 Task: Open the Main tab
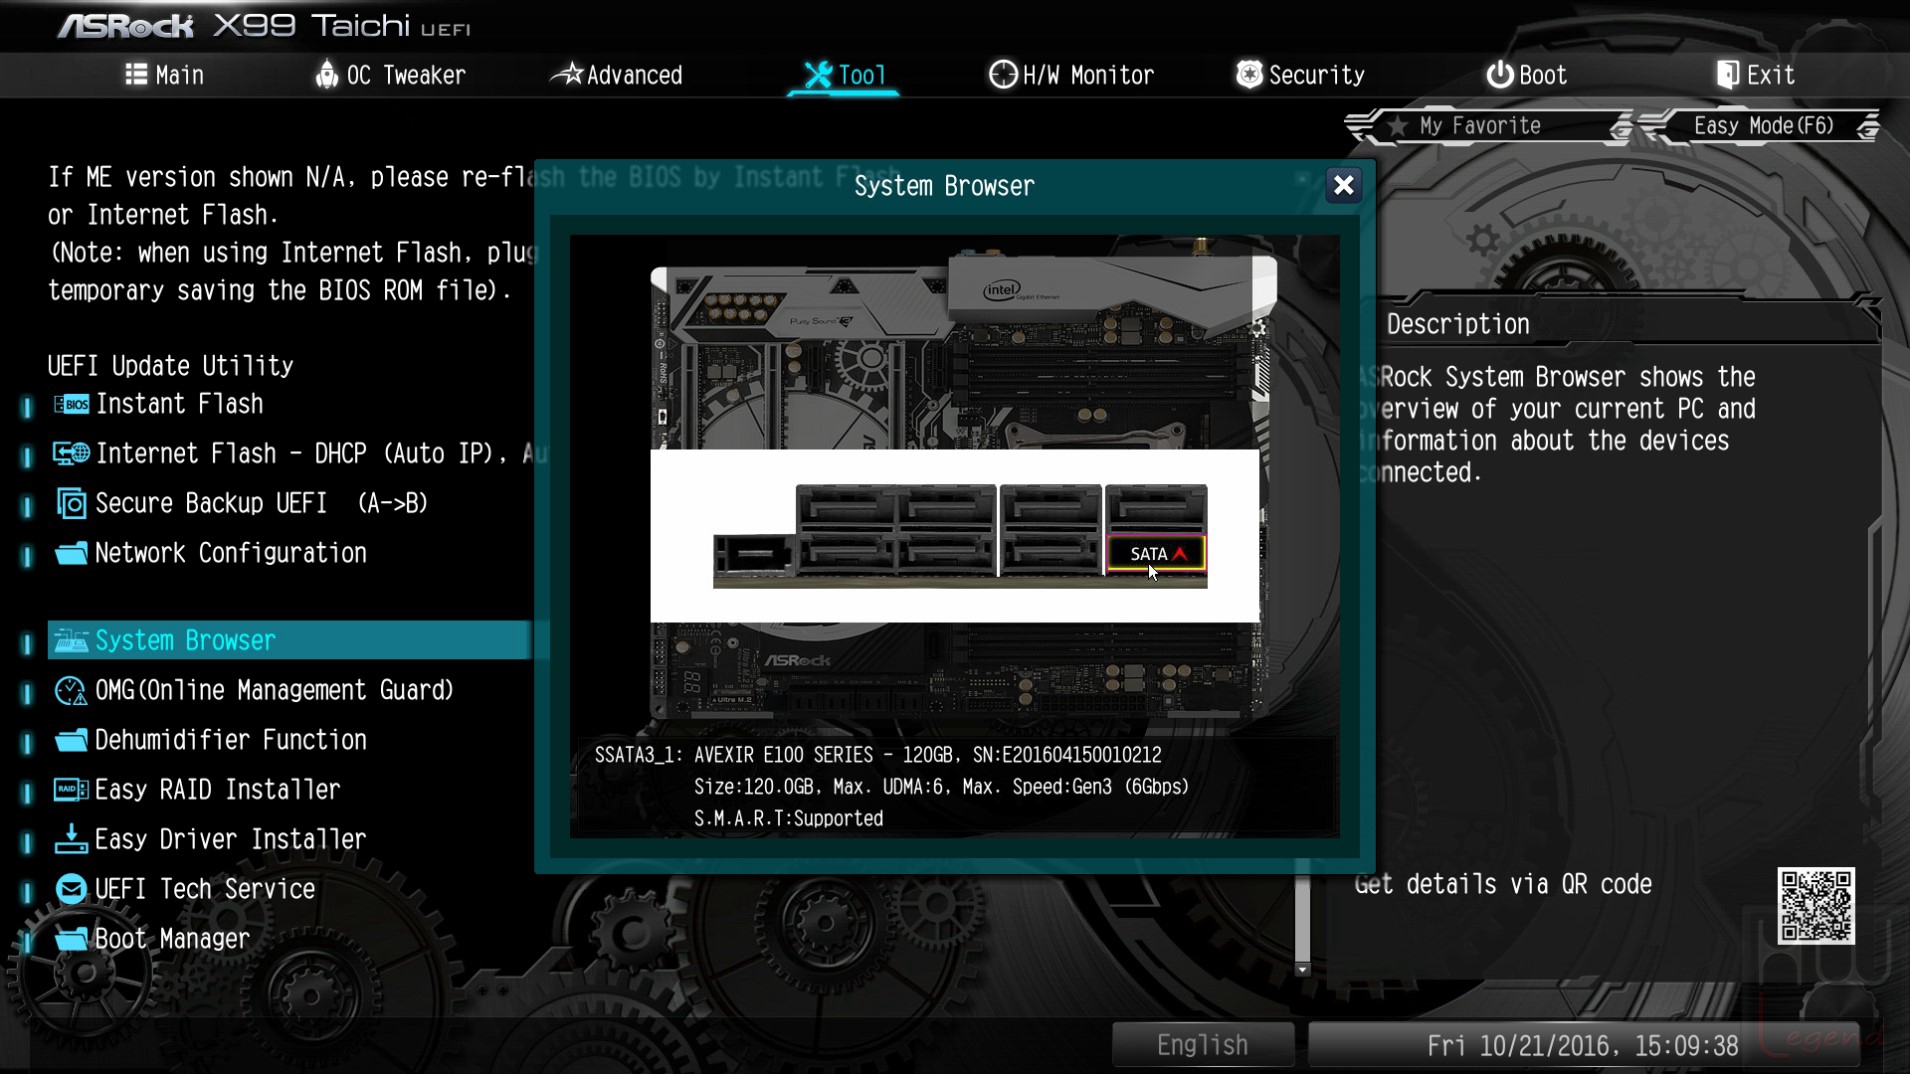click(165, 75)
